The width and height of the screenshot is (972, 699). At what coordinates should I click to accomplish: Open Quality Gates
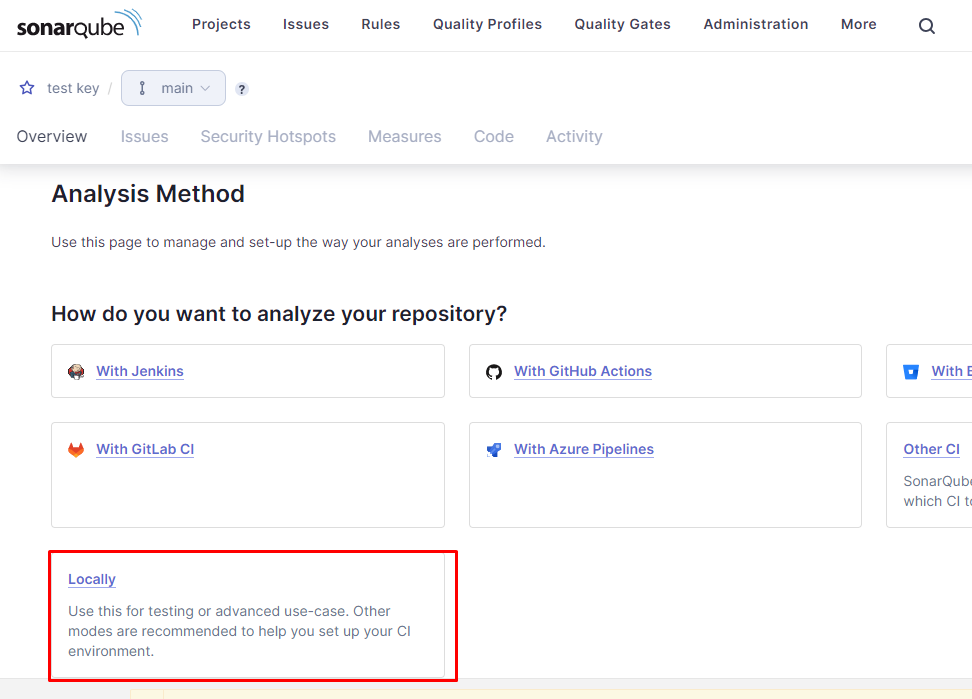tap(622, 24)
